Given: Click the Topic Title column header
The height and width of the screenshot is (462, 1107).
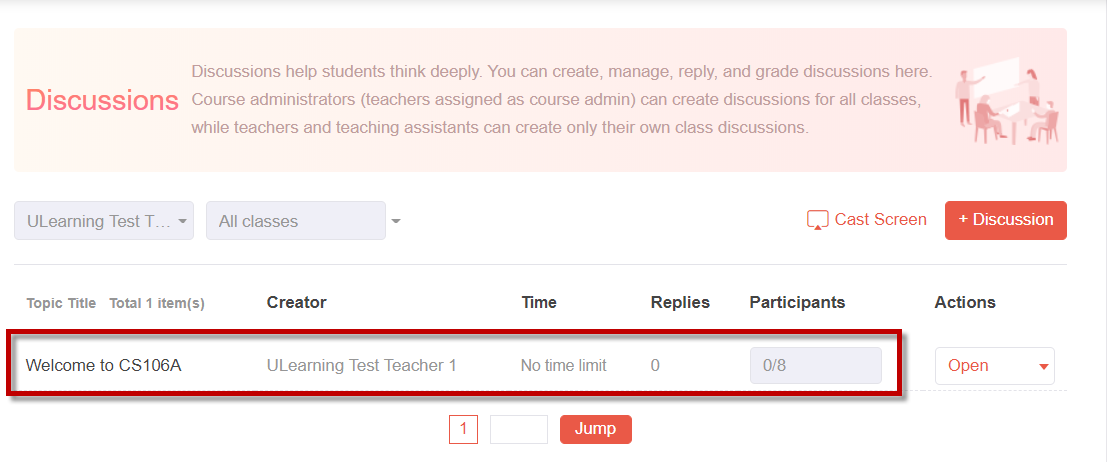Looking at the screenshot, I should [x=61, y=303].
